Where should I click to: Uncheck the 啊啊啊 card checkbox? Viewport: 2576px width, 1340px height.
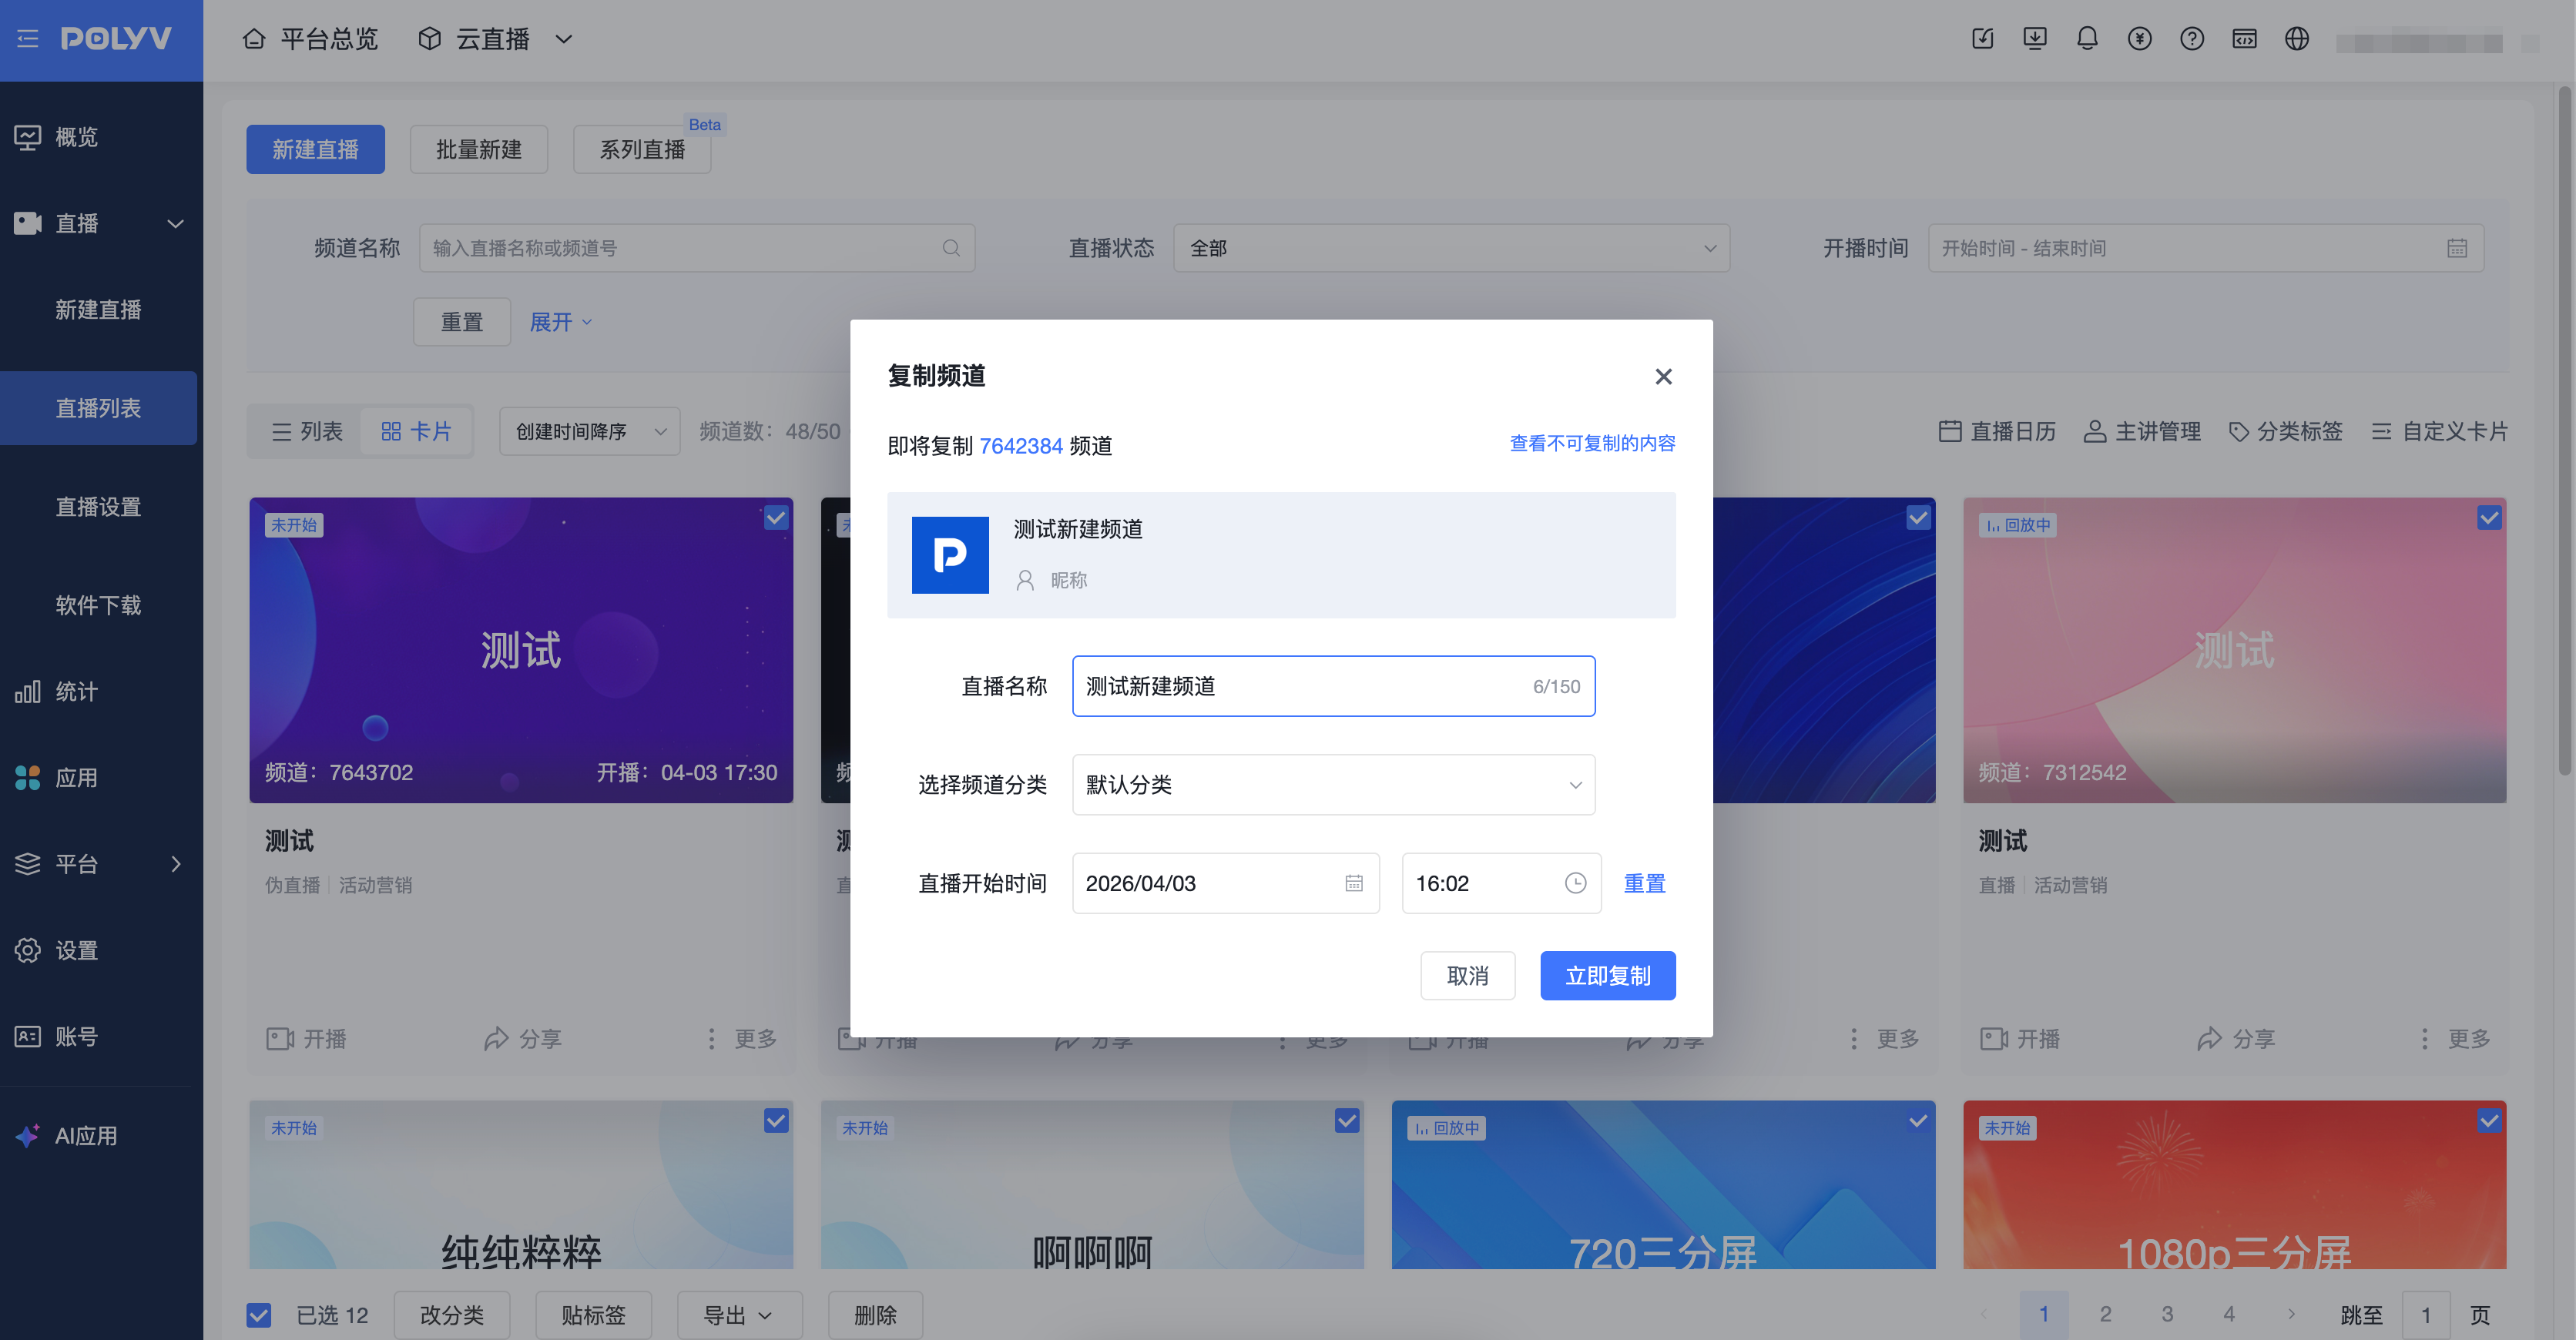[1347, 1121]
